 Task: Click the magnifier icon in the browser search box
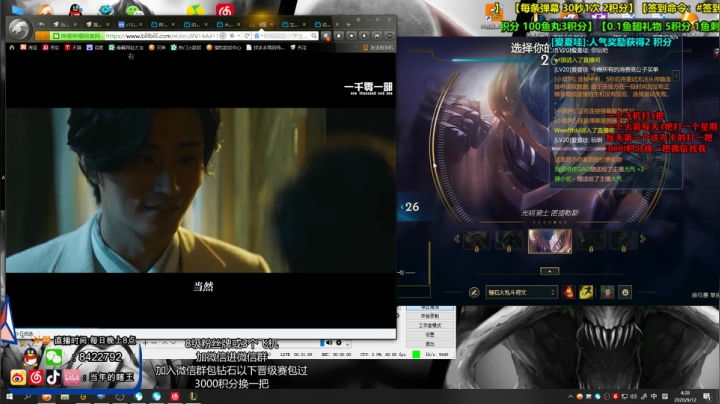[x=314, y=36]
